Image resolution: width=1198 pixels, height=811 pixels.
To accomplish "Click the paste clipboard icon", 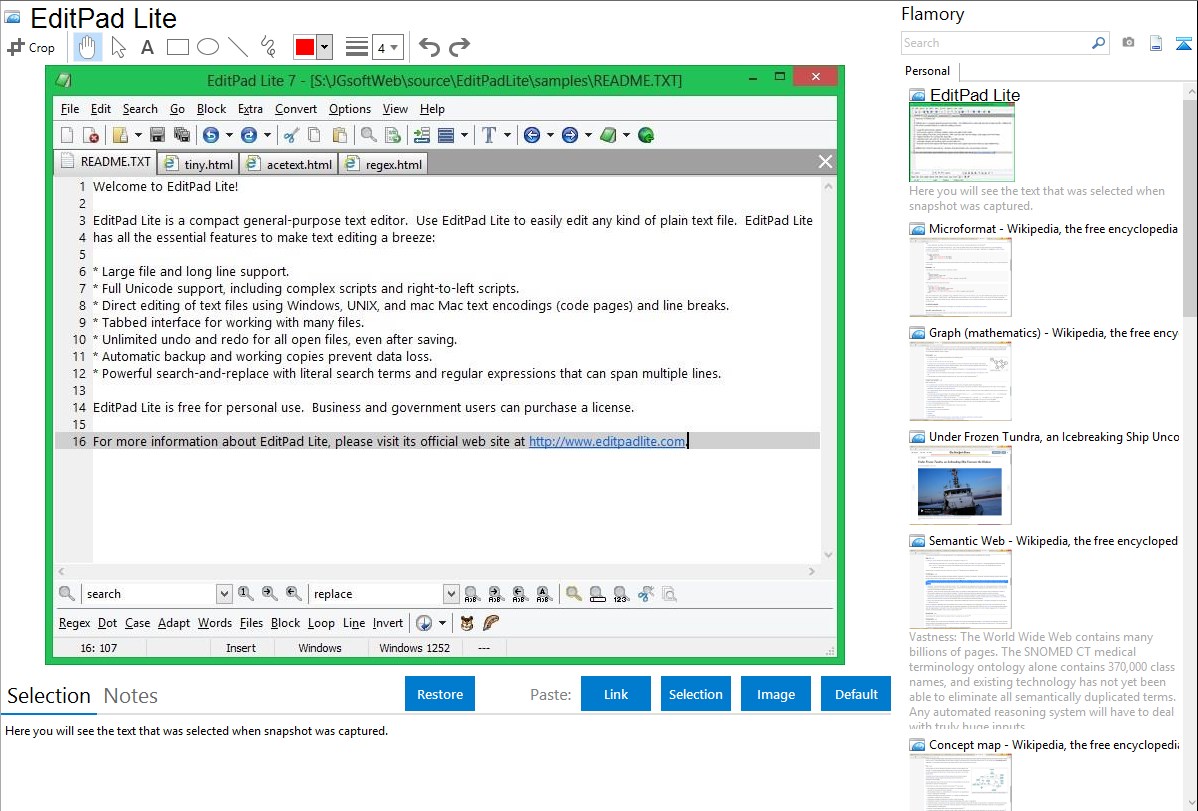I will point(339,135).
